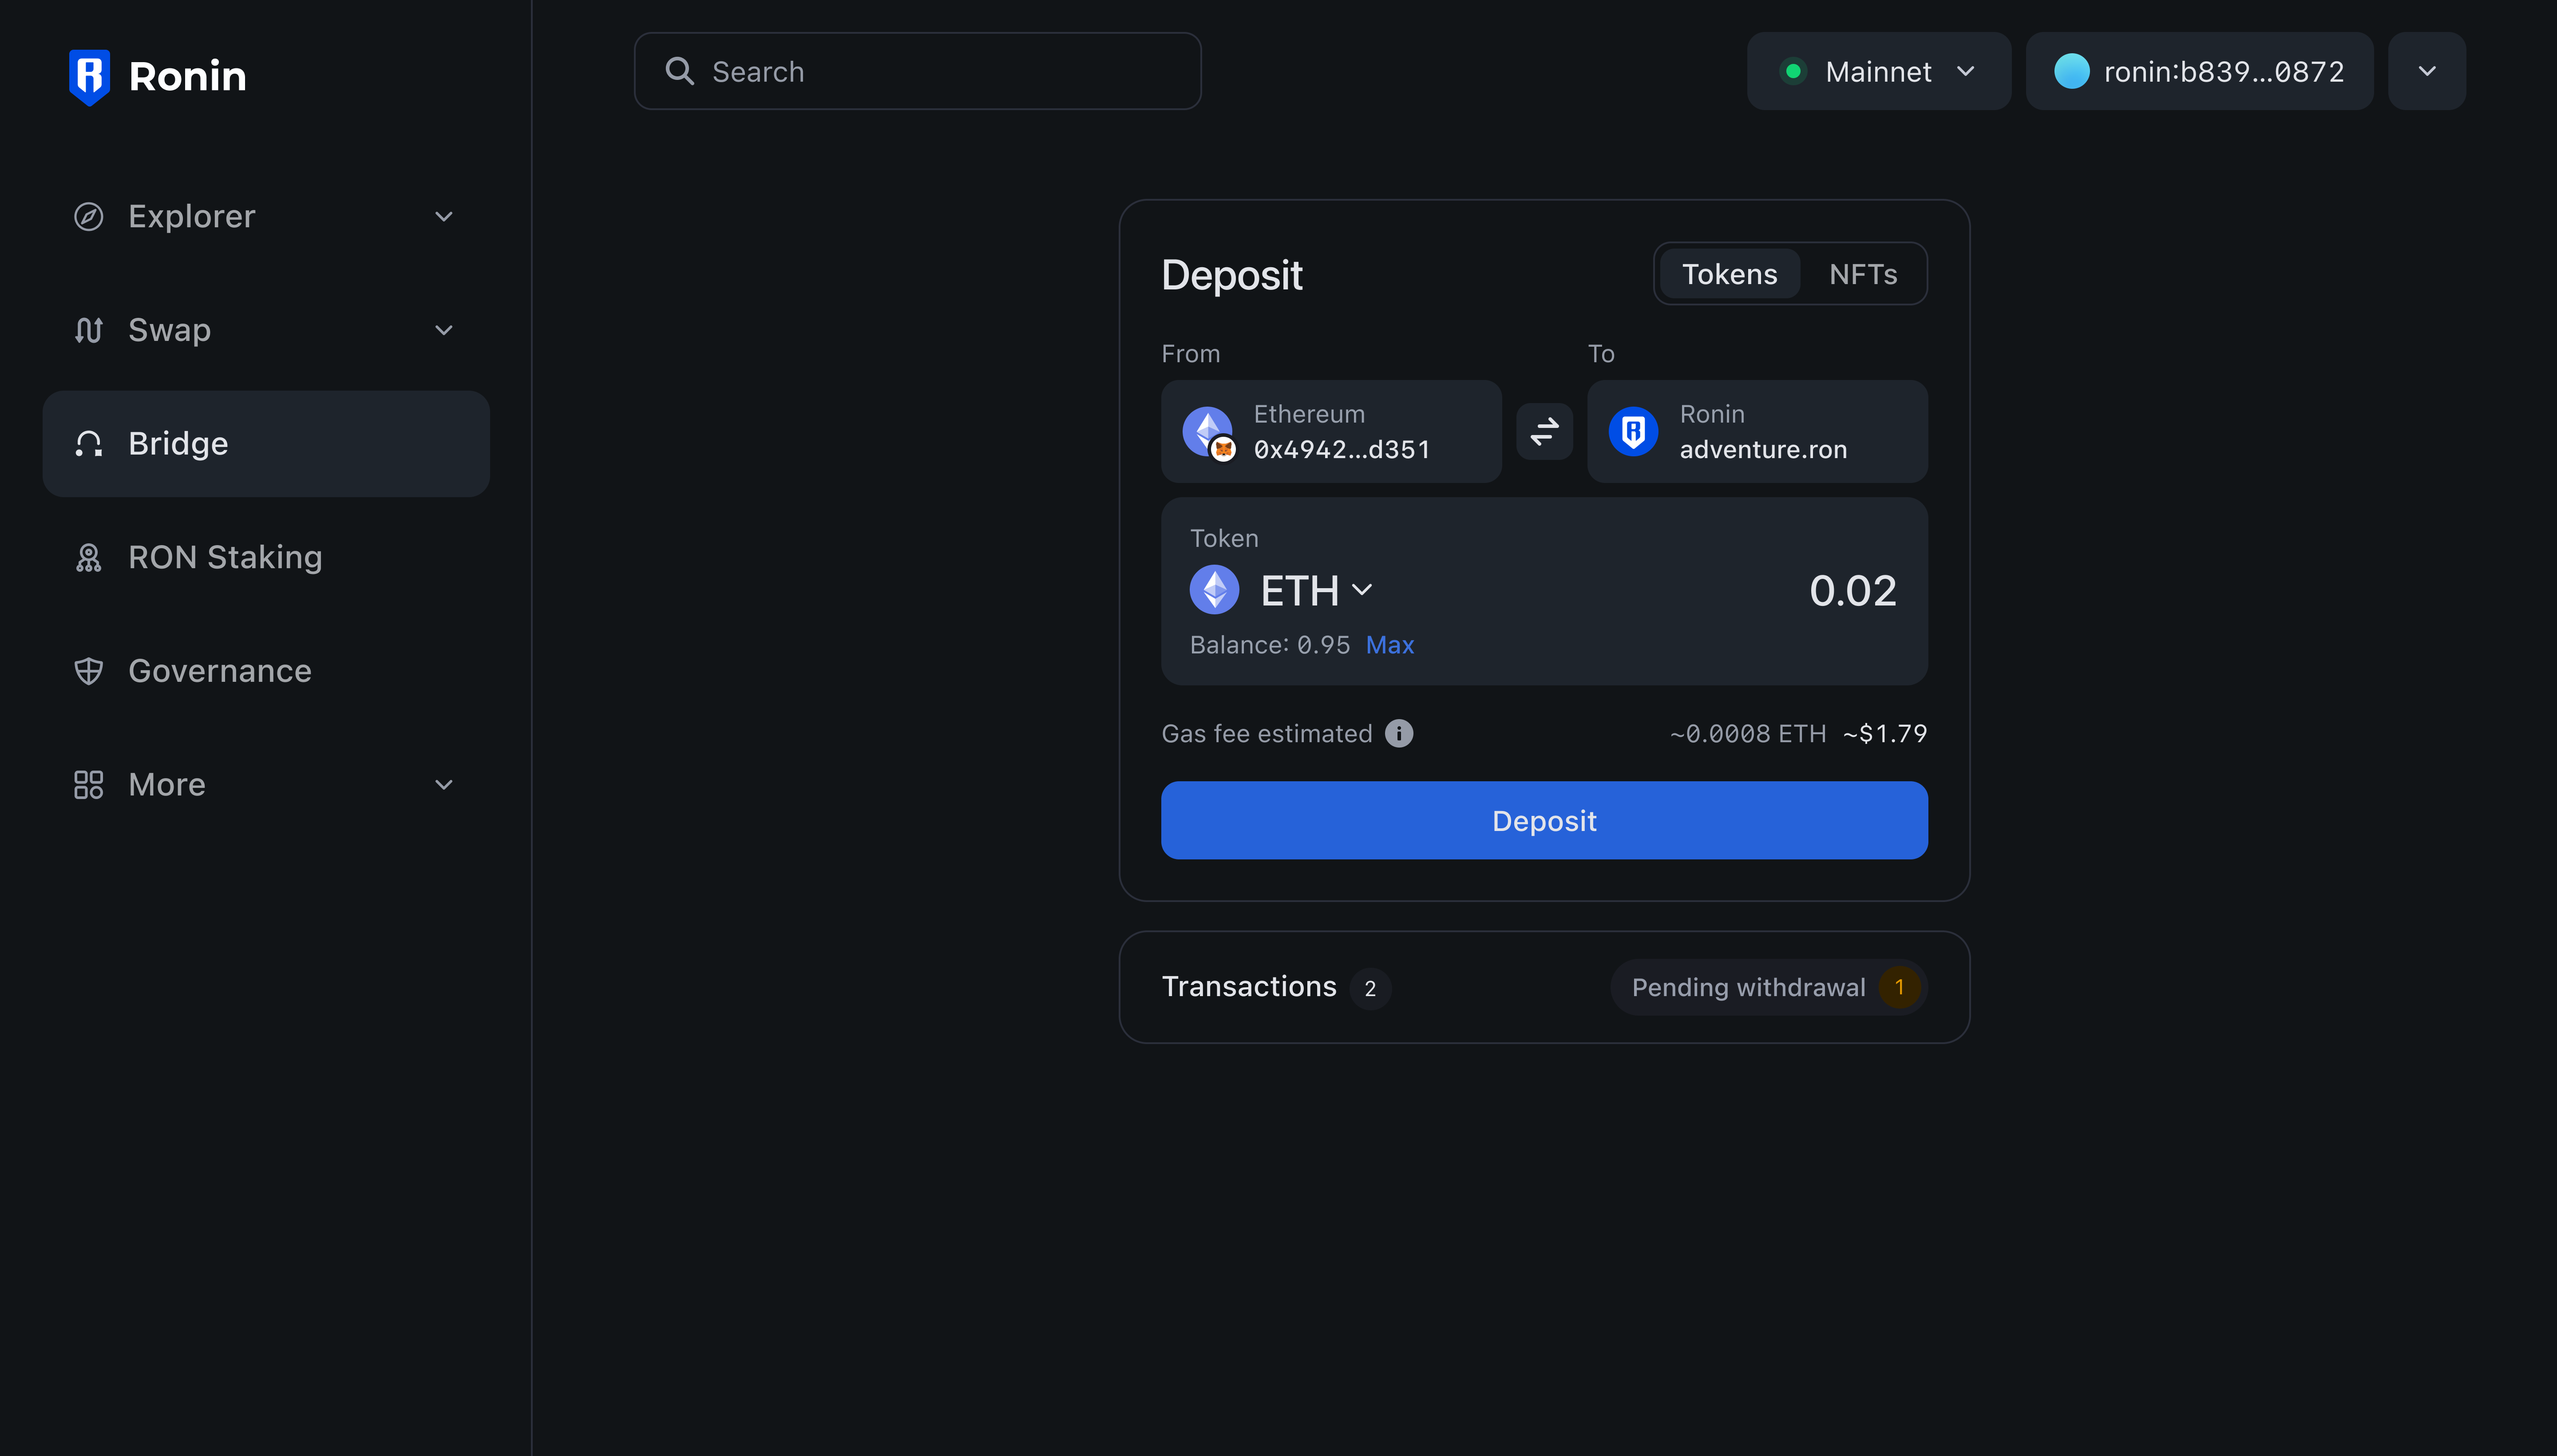Viewport: 2557px width, 1456px height.
Task: Expand the Explorer sidebar chevron
Action: click(x=444, y=216)
